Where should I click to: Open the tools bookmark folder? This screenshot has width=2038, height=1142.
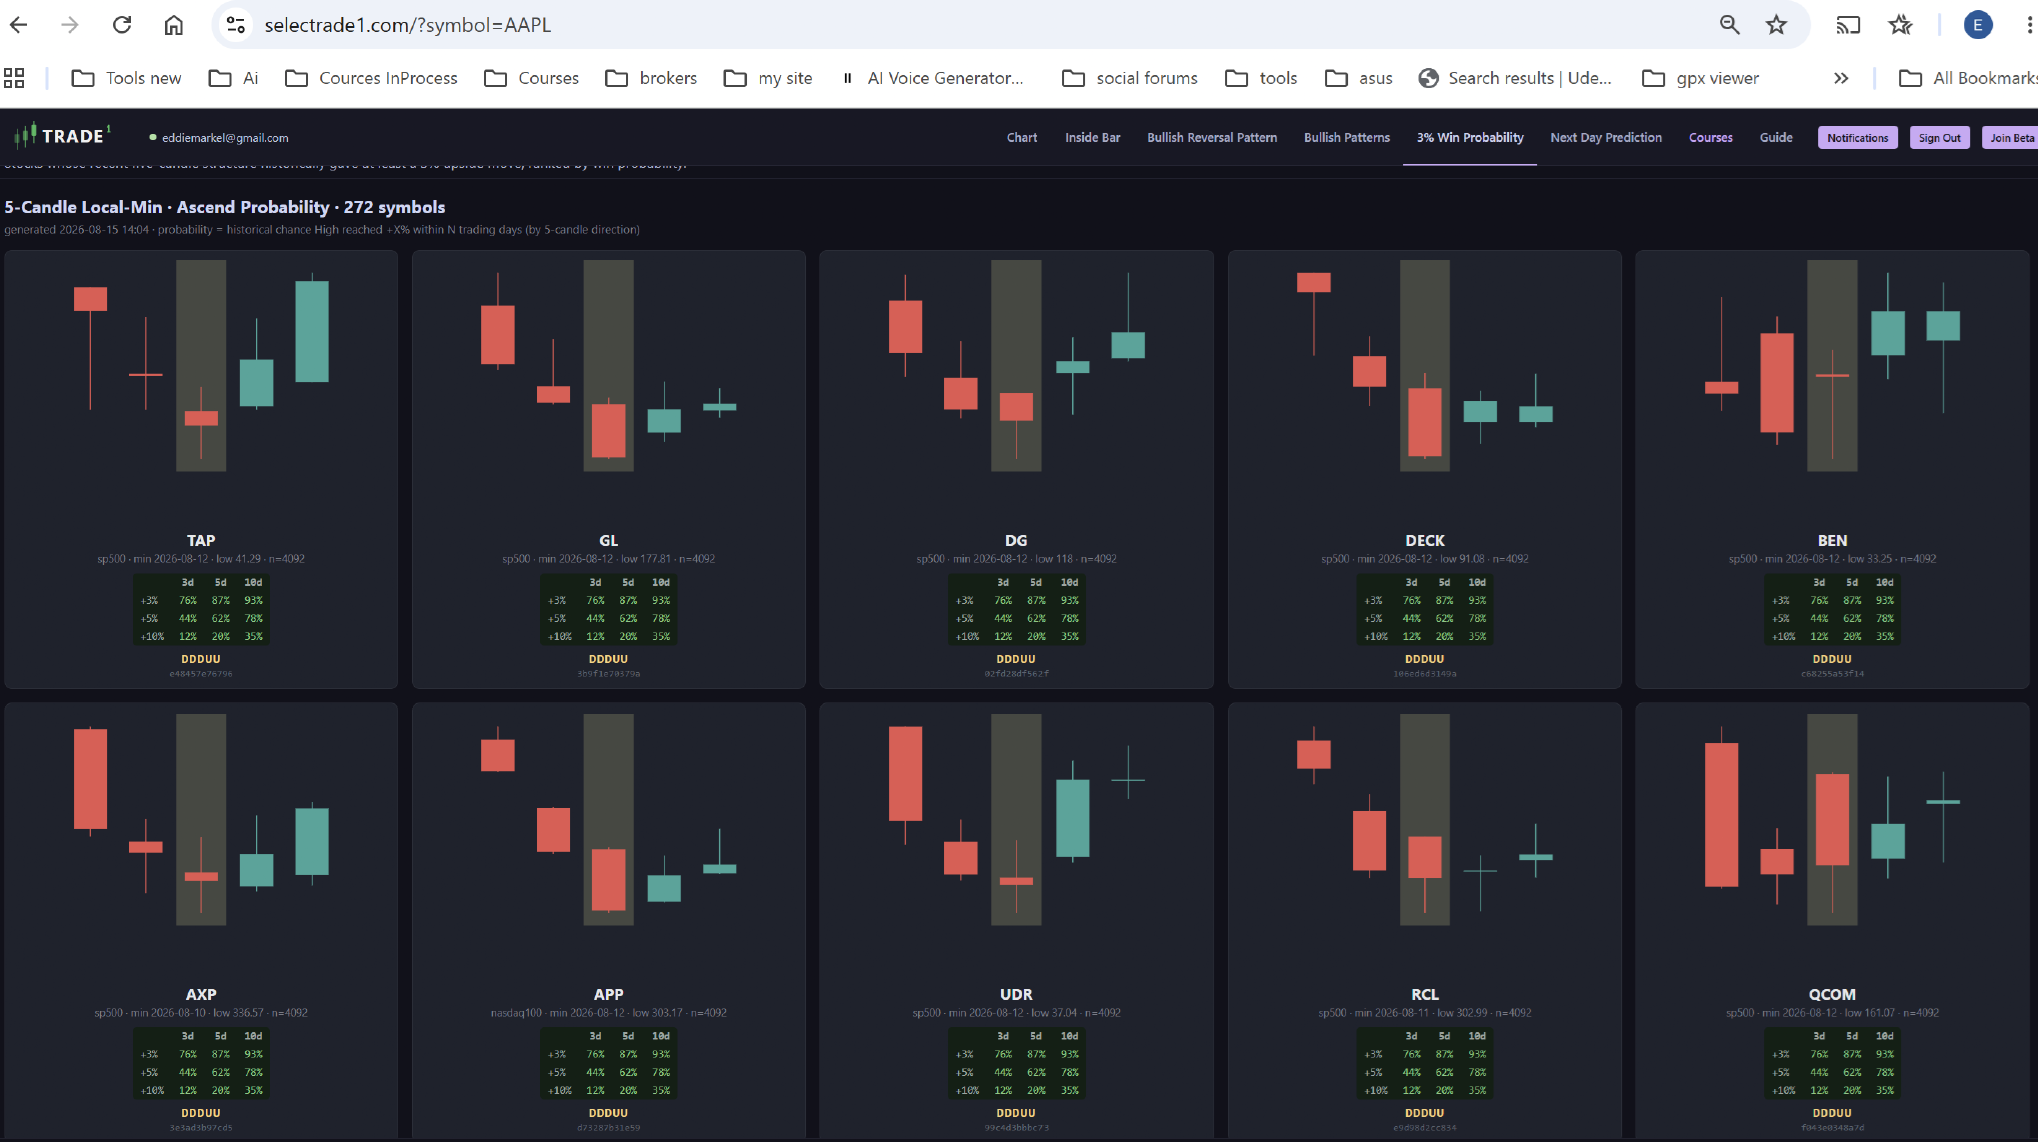coord(1261,78)
